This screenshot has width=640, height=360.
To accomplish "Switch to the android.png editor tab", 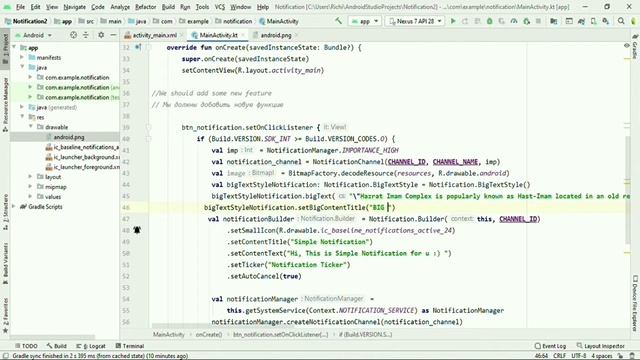I will [276, 35].
